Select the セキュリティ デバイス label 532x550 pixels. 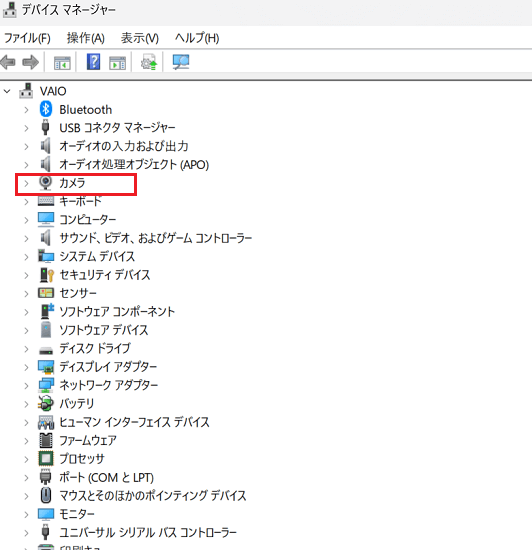(105, 275)
